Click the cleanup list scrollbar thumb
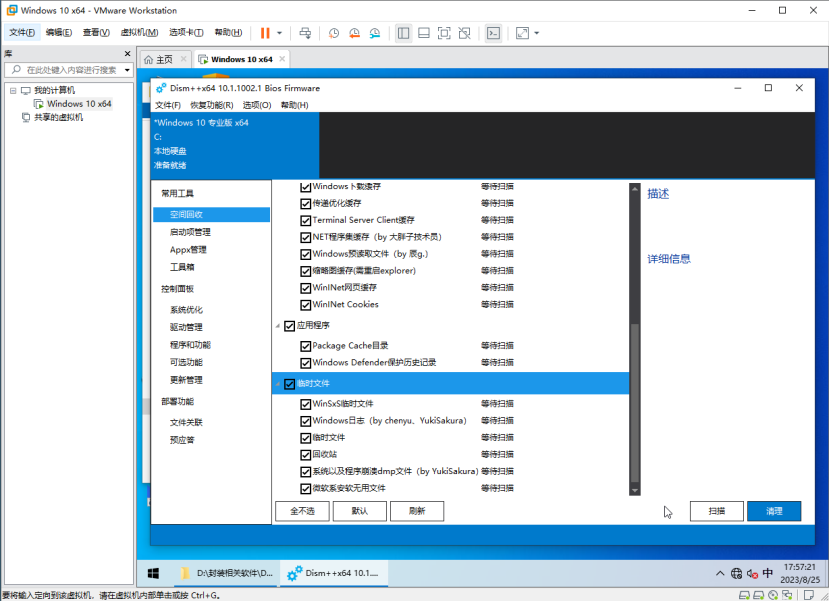Viewport: 829px width, 601px height. (x=635, y=403)
